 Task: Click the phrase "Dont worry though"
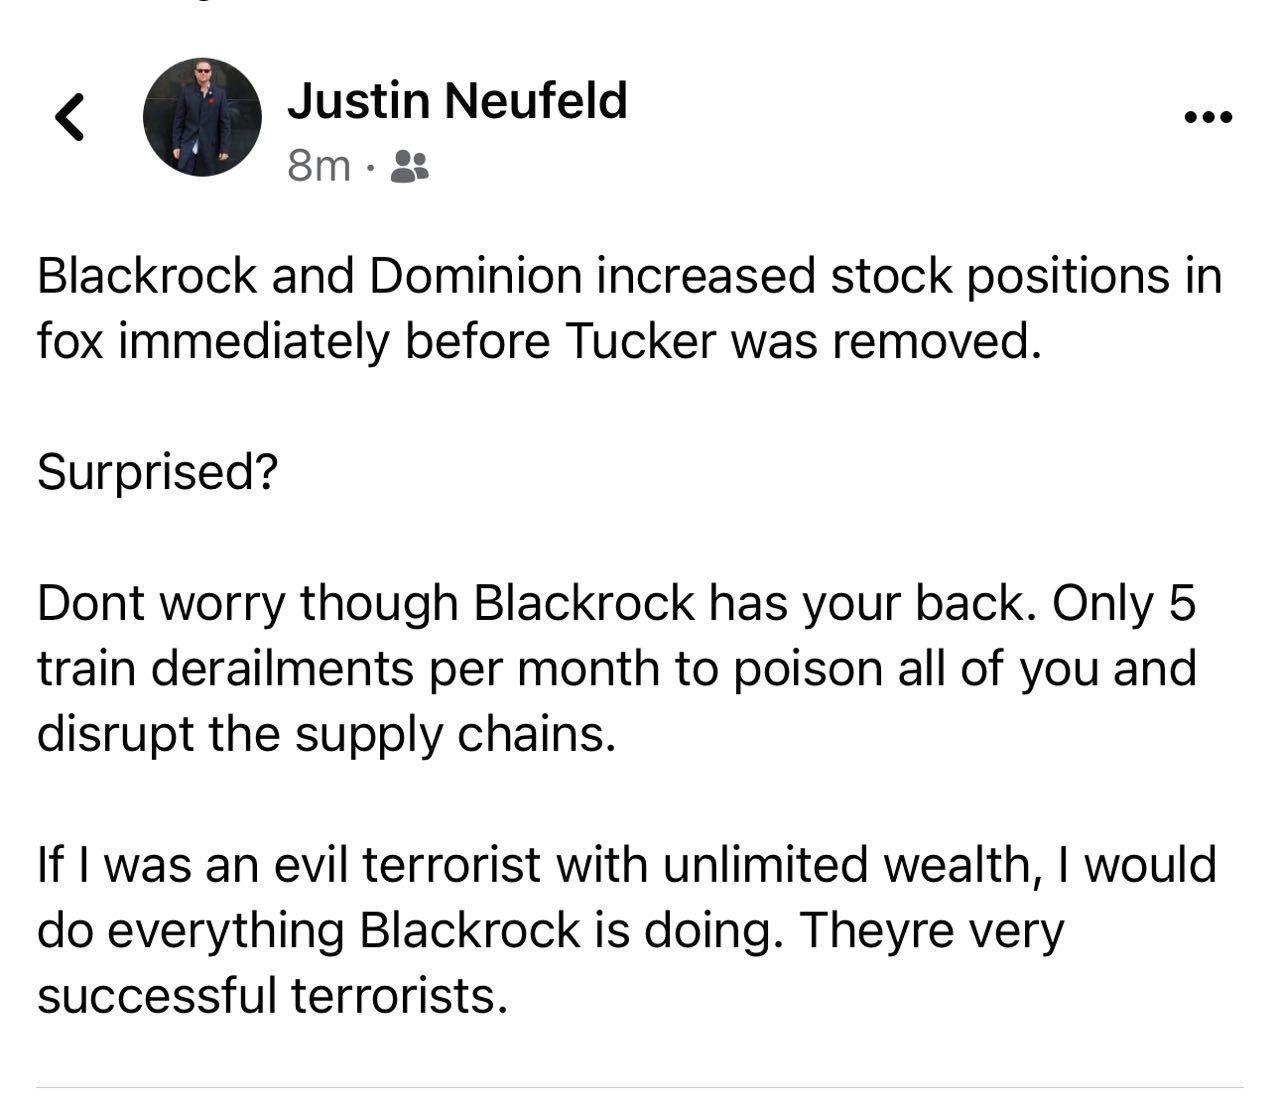tap(247, 603)
